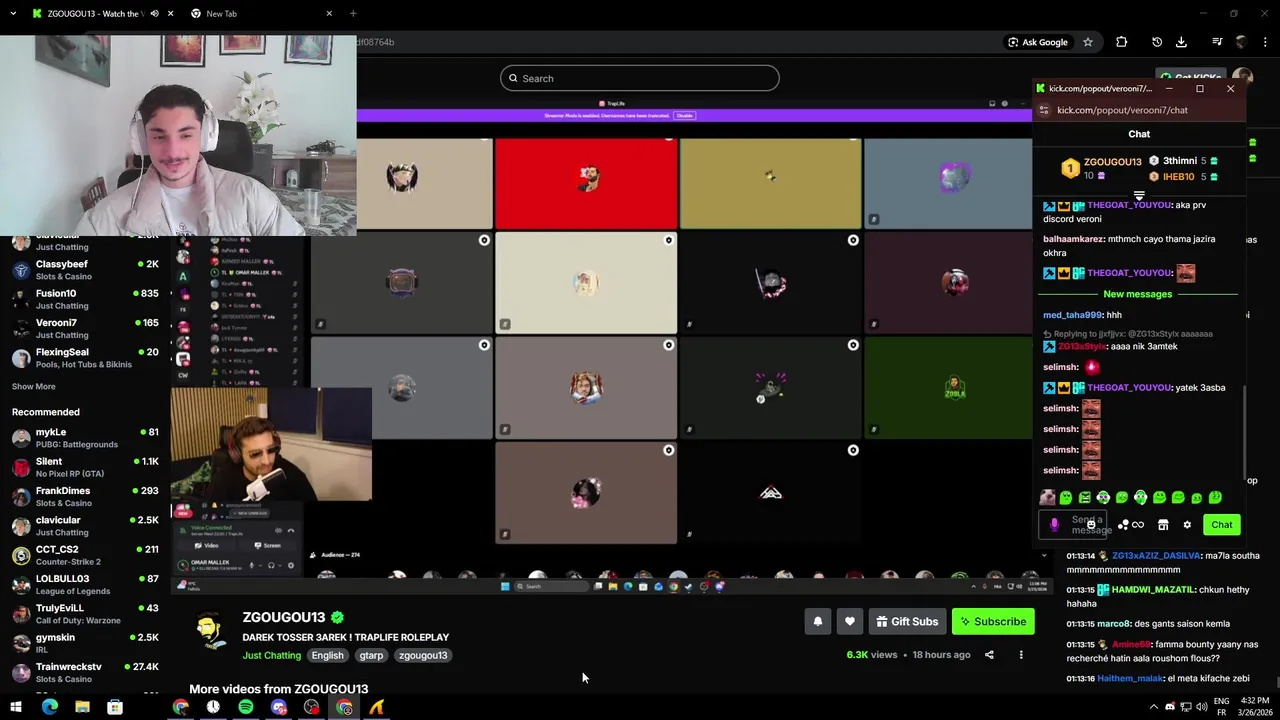The image size is (1280, 720).
Task: Click ENG FR language indicator
Action: click(1221, 707)
